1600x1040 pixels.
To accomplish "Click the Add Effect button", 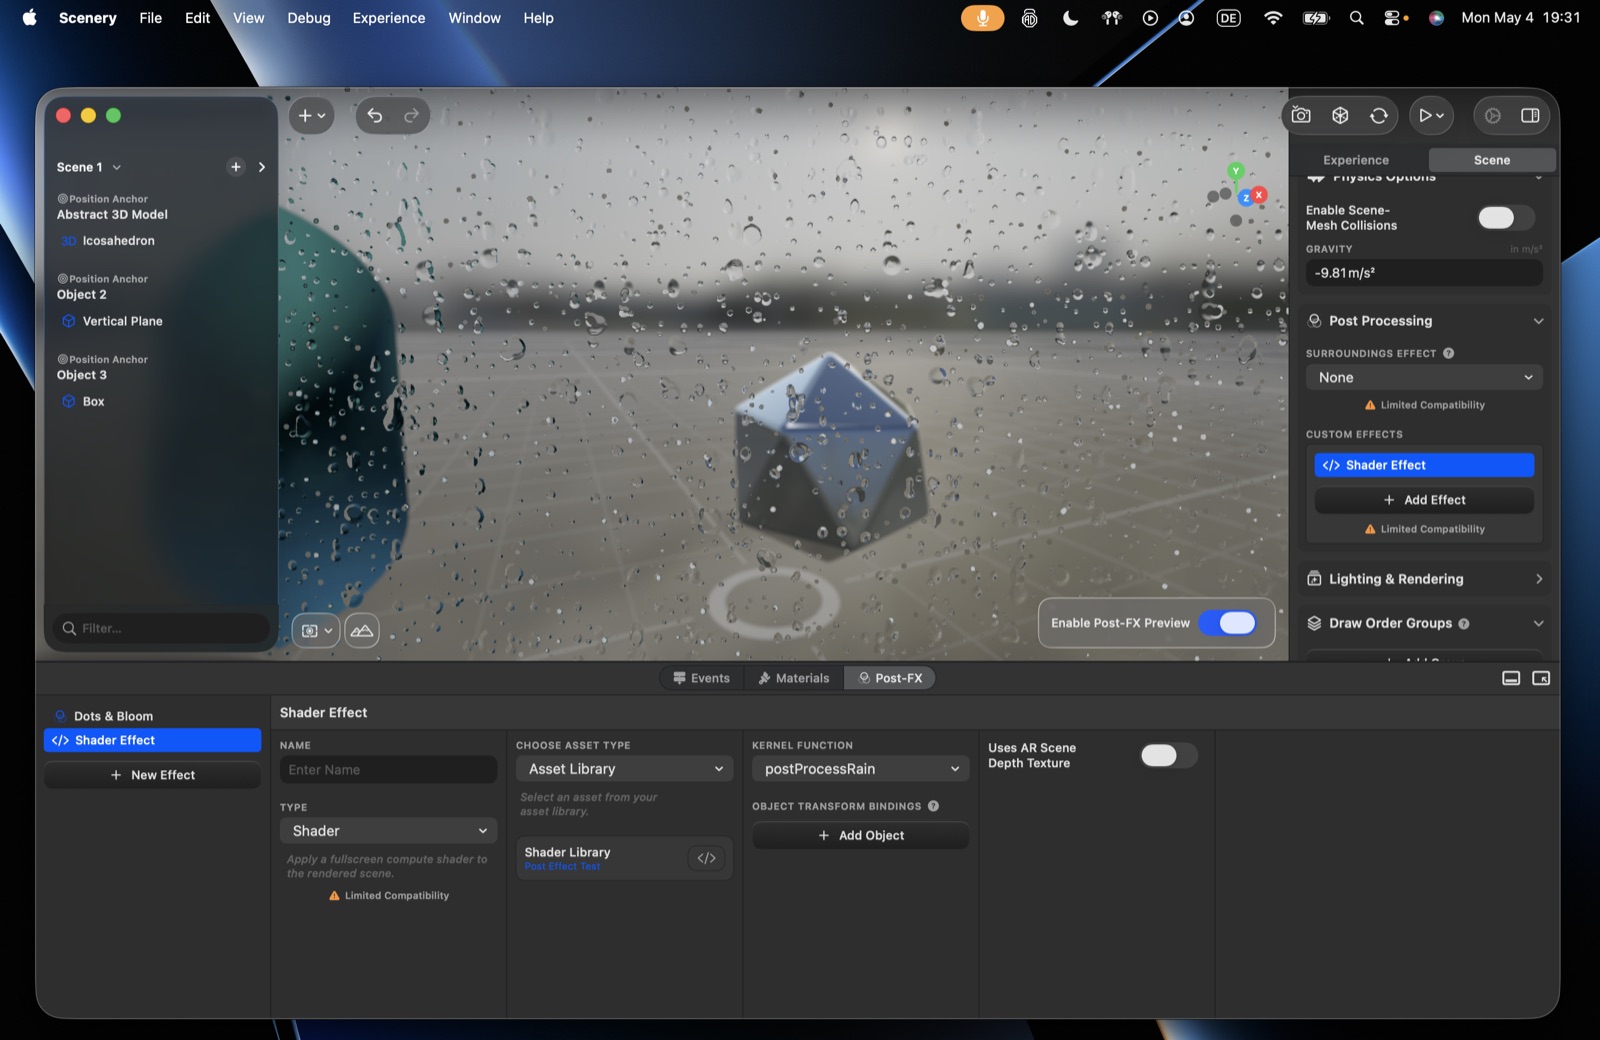I will (1424, 500).
